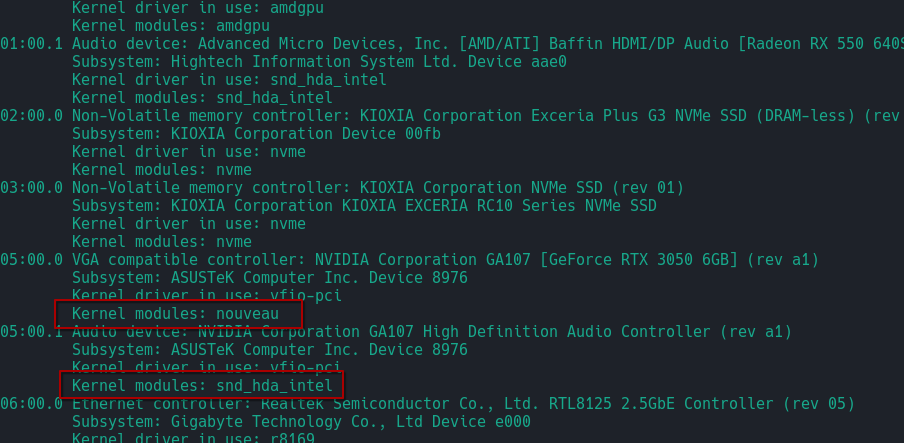Screen dimensions: 904x443
Task: Click 'Kernel modules: snd_hda_intel' under NVIDIA audio
Action: (202, 385)
